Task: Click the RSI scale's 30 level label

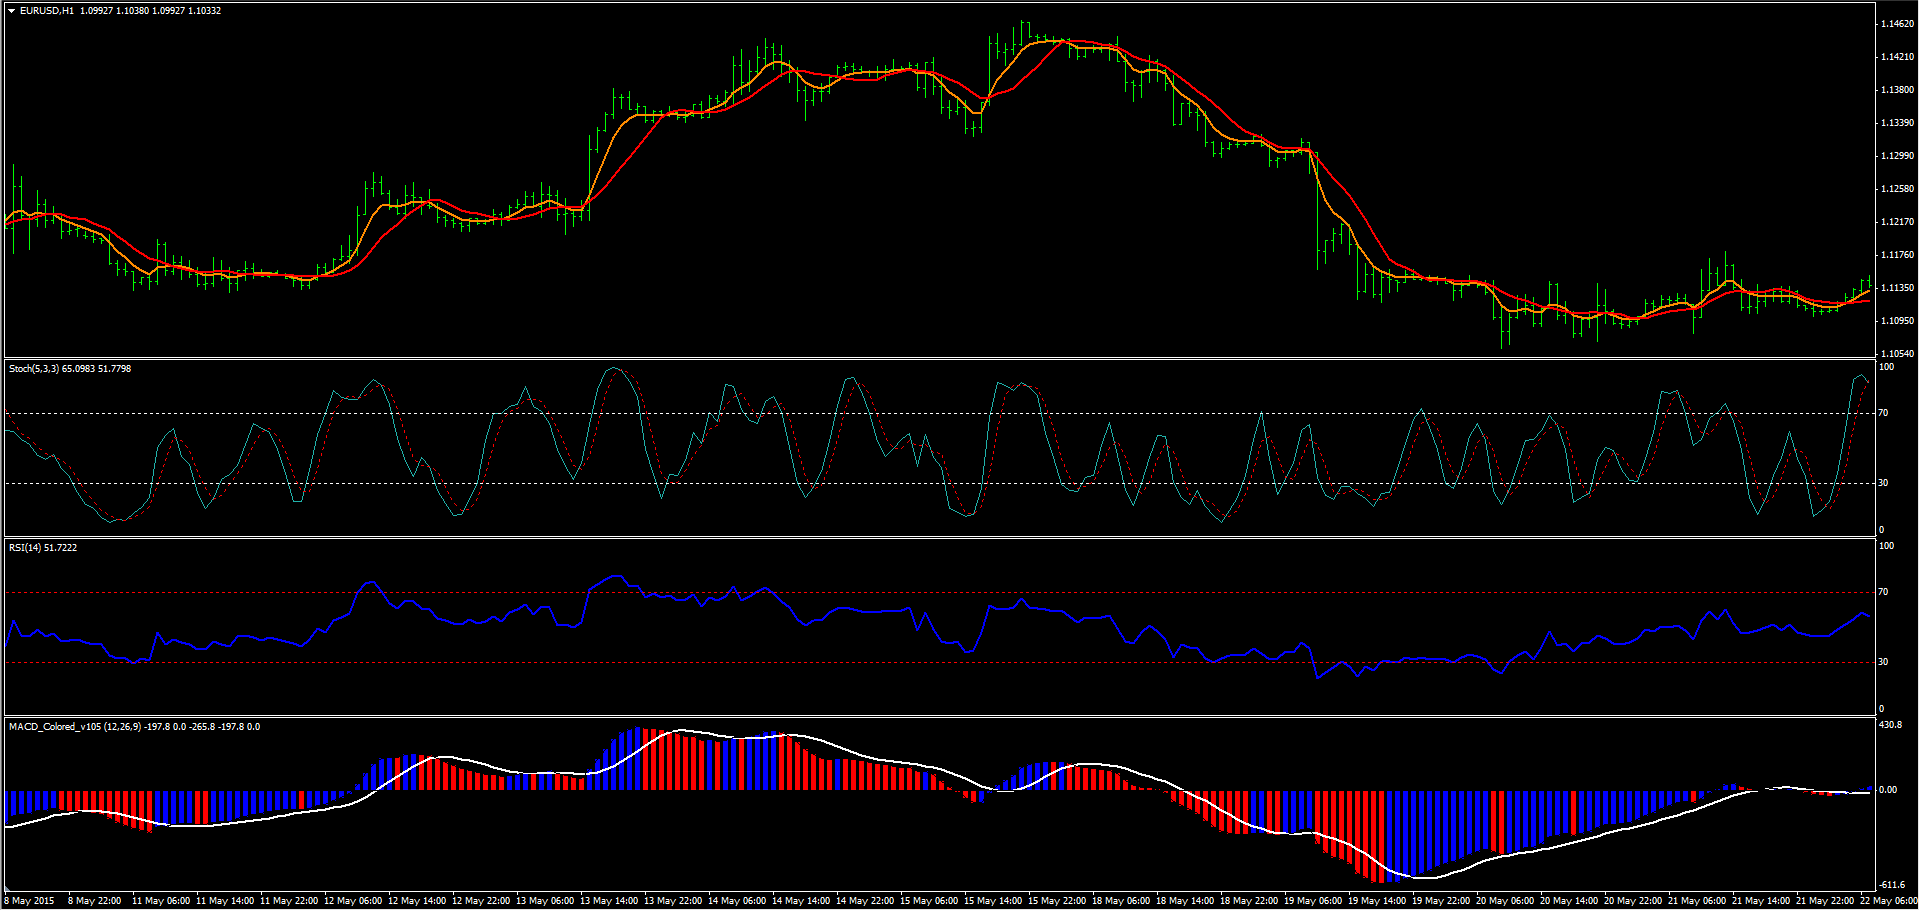Action: click(1883, 662)
